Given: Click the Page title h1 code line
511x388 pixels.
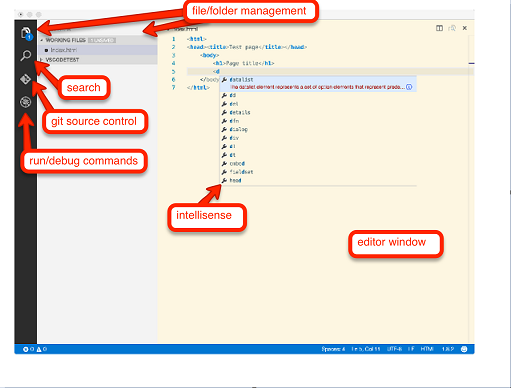Looking at the screenshot, I should (x=243, y=63).
